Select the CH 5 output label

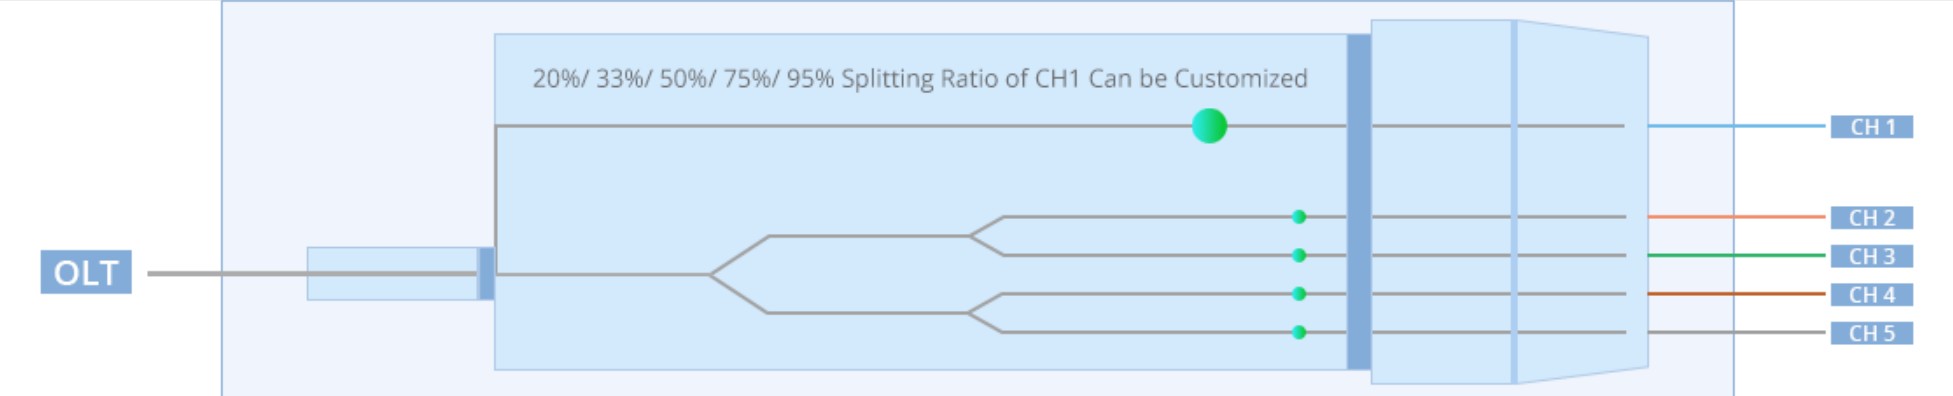1871,333
